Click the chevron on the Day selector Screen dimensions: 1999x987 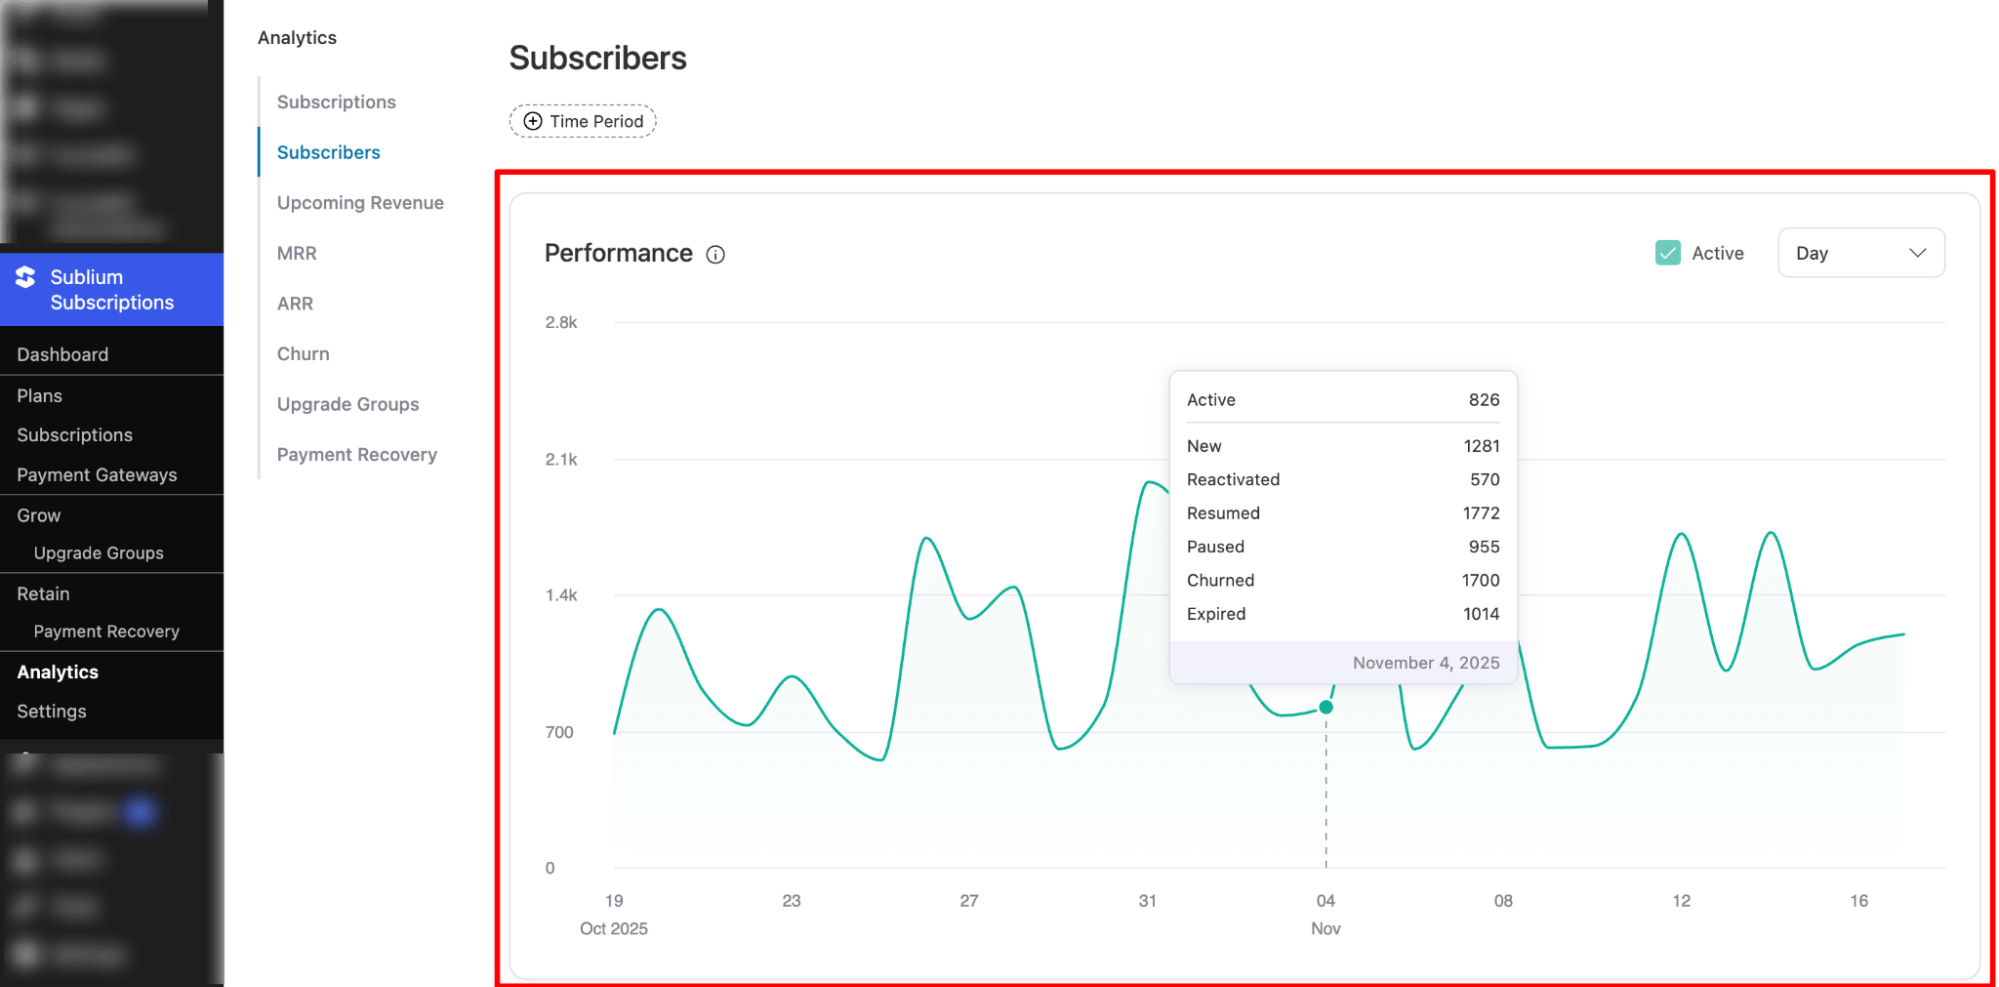1917,253
